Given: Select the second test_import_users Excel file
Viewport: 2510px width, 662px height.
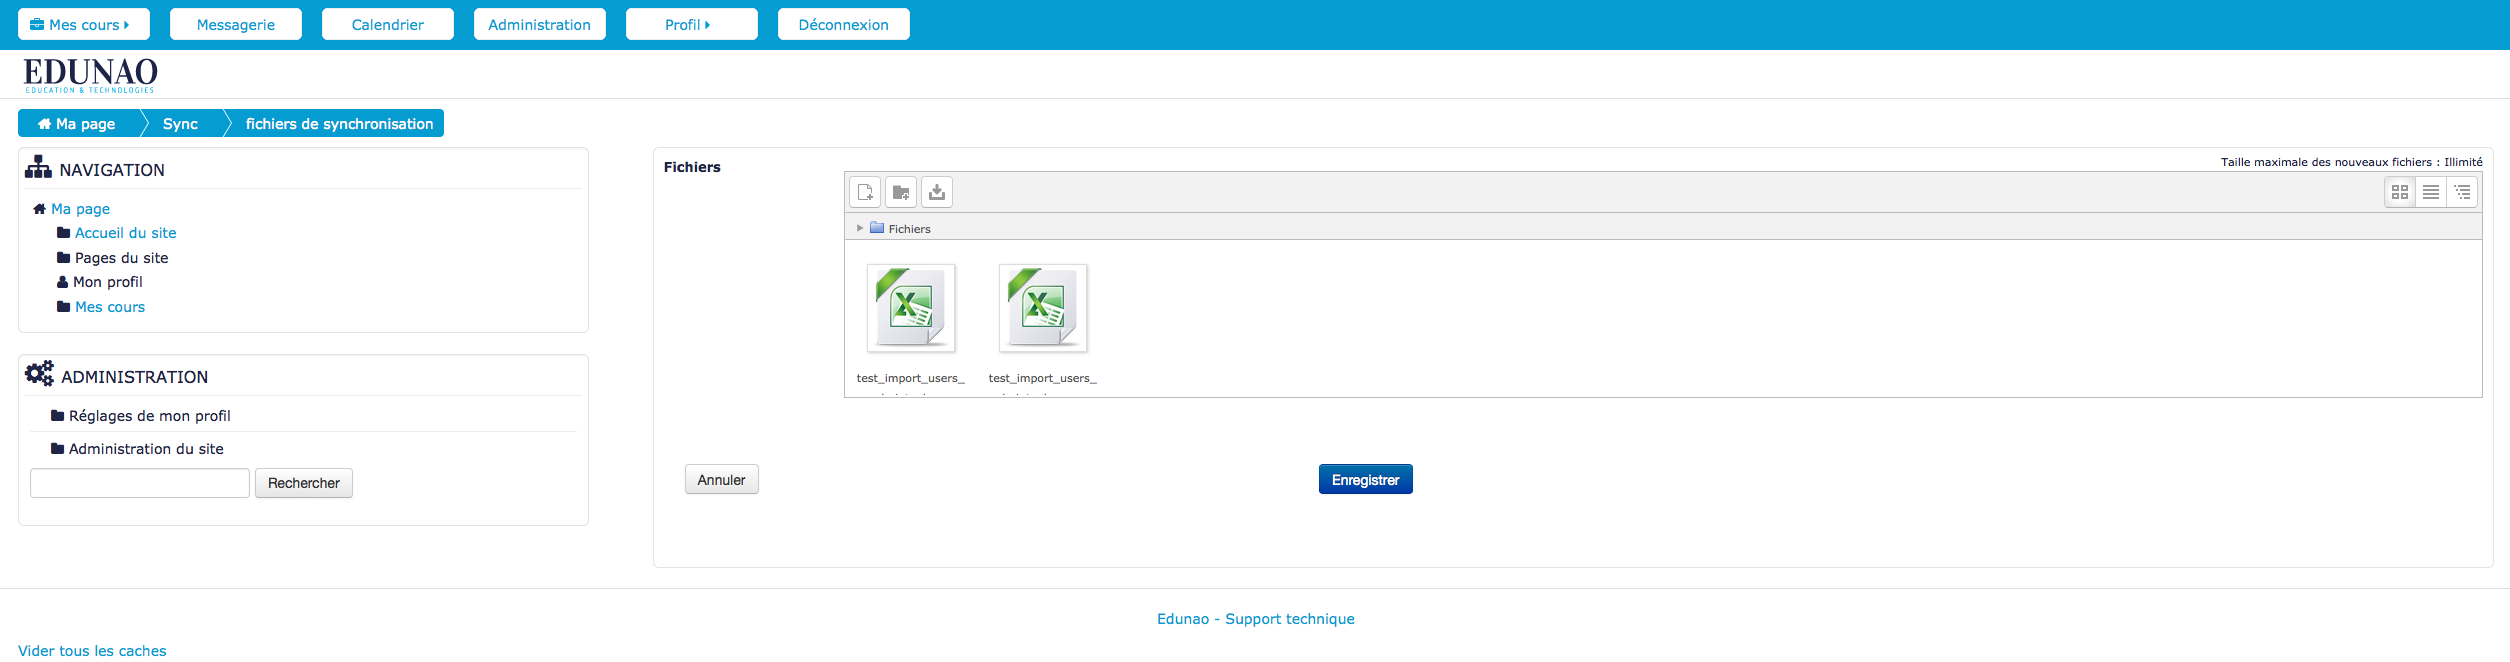Looking at the screenshot, I should tap(1043, 308).
